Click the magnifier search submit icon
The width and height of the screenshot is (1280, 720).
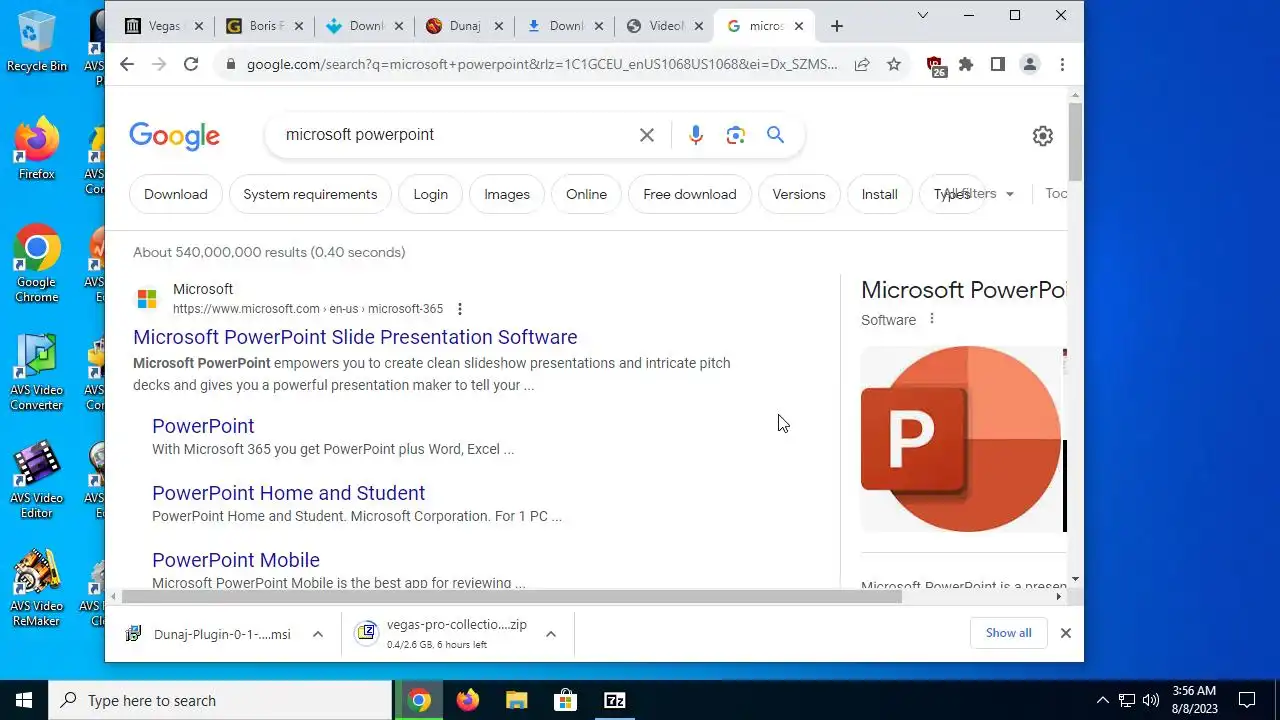tap(775, 135)
